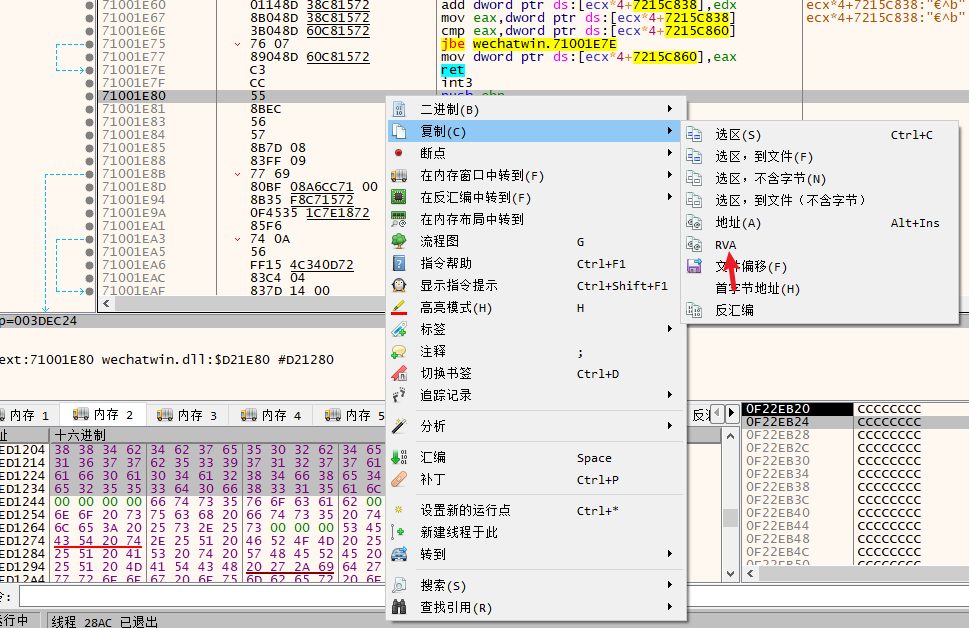Expand the 搜索(S) submenu arrow

click(x=669, y=585)
